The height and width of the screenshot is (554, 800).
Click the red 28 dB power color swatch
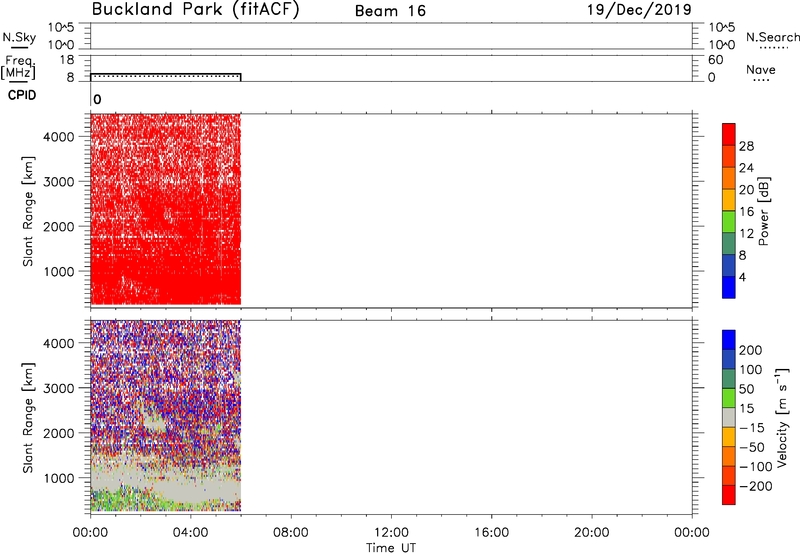click(729, 135)
